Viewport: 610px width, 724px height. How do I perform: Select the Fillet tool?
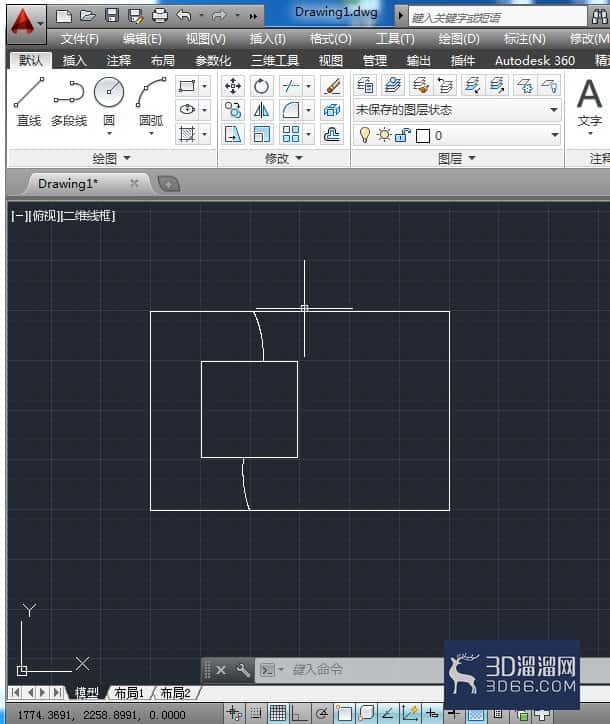(291, 110)
